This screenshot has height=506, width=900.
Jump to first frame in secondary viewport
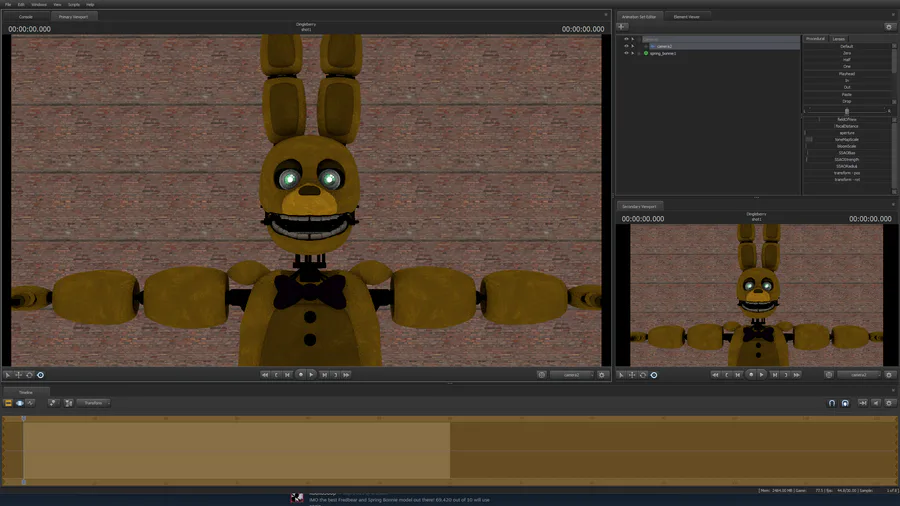point(715,375)
